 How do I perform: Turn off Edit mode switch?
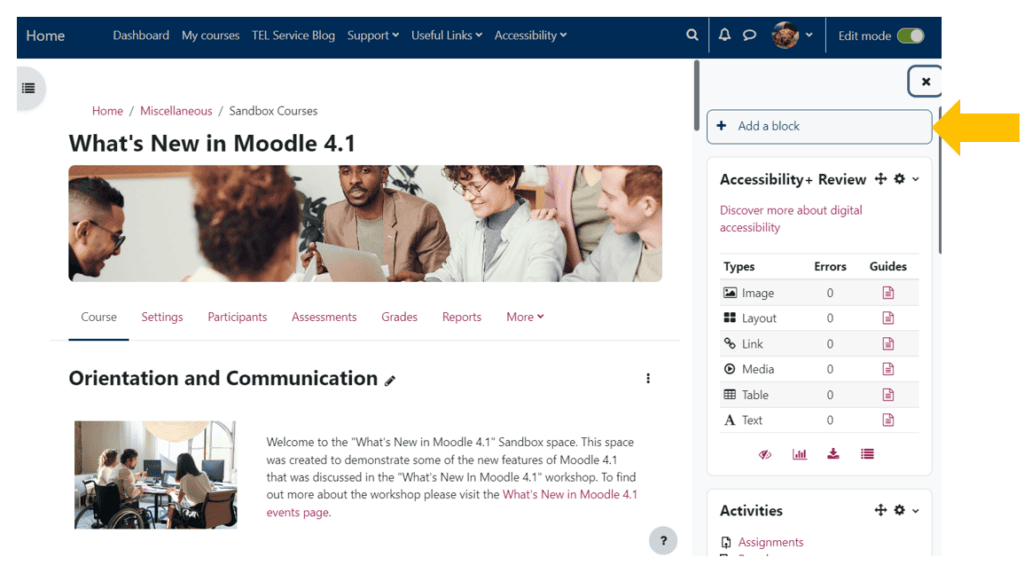[x=910, y=36]
